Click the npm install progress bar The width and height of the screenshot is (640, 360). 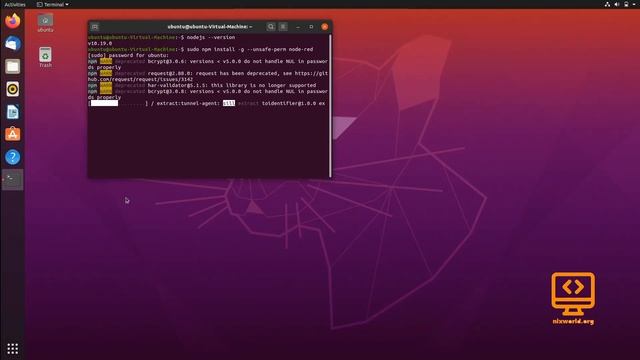118,103
